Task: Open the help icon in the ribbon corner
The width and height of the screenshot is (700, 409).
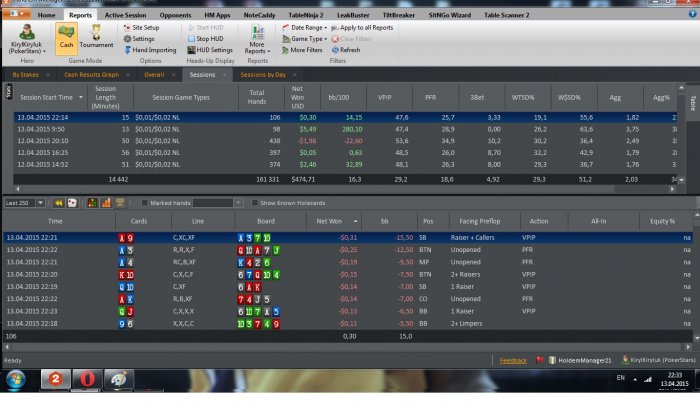Action: click(692, 14)
